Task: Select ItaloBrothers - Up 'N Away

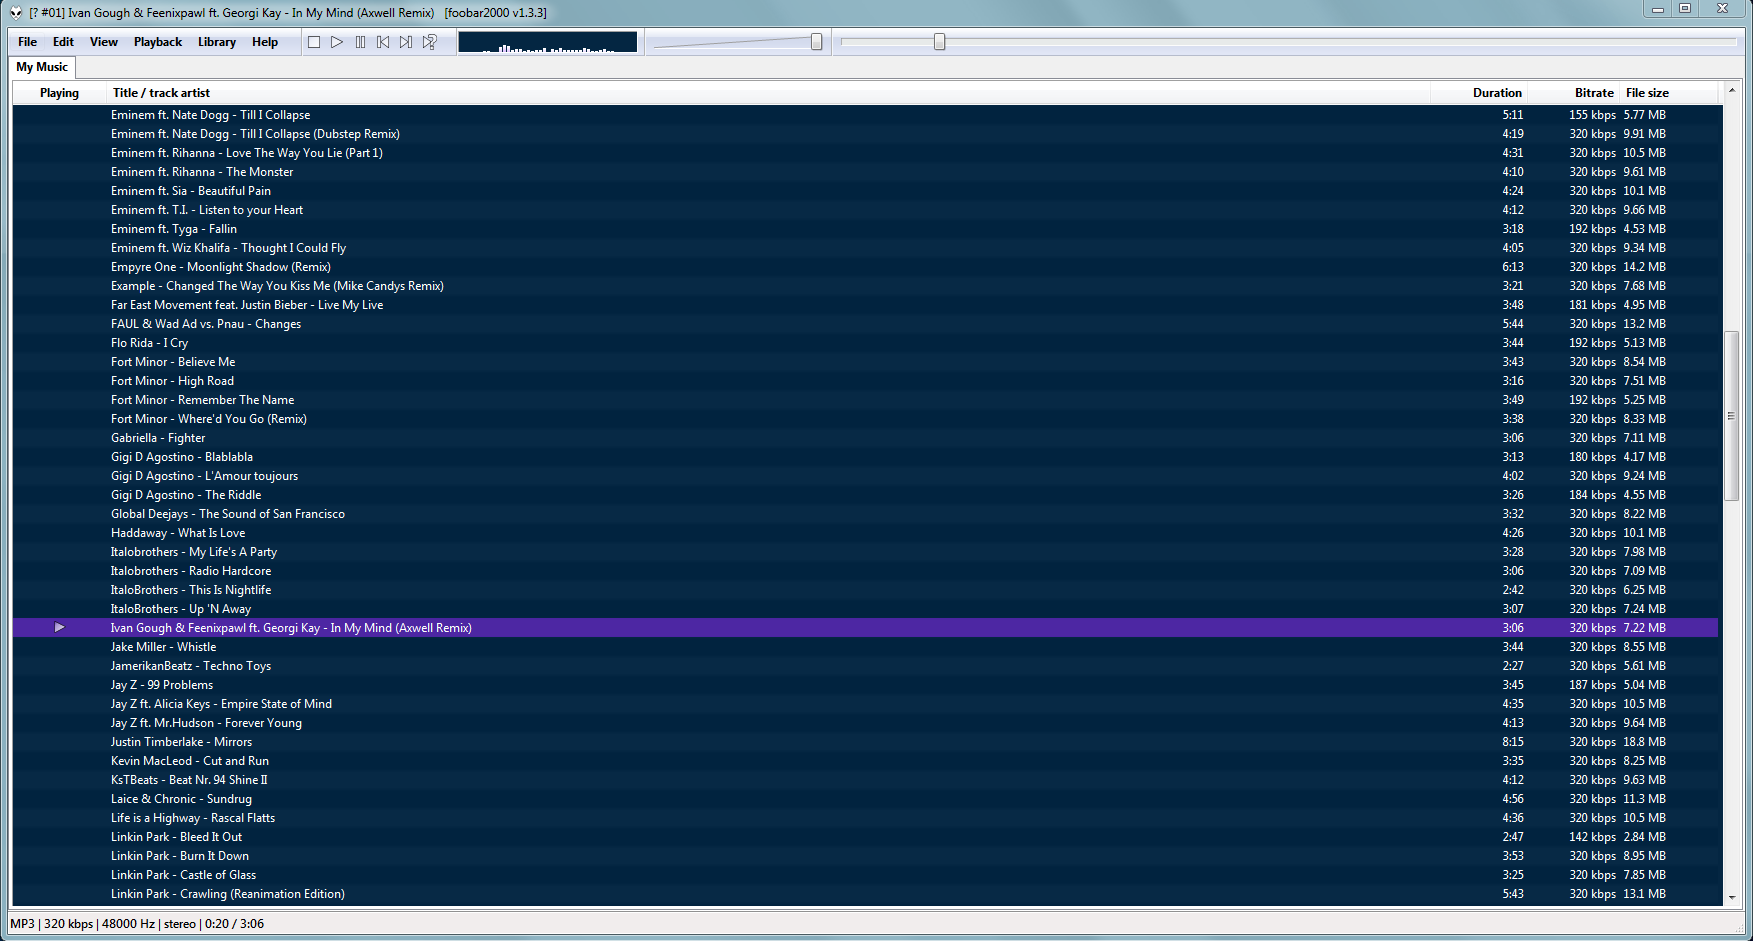Action: (865, 609)
